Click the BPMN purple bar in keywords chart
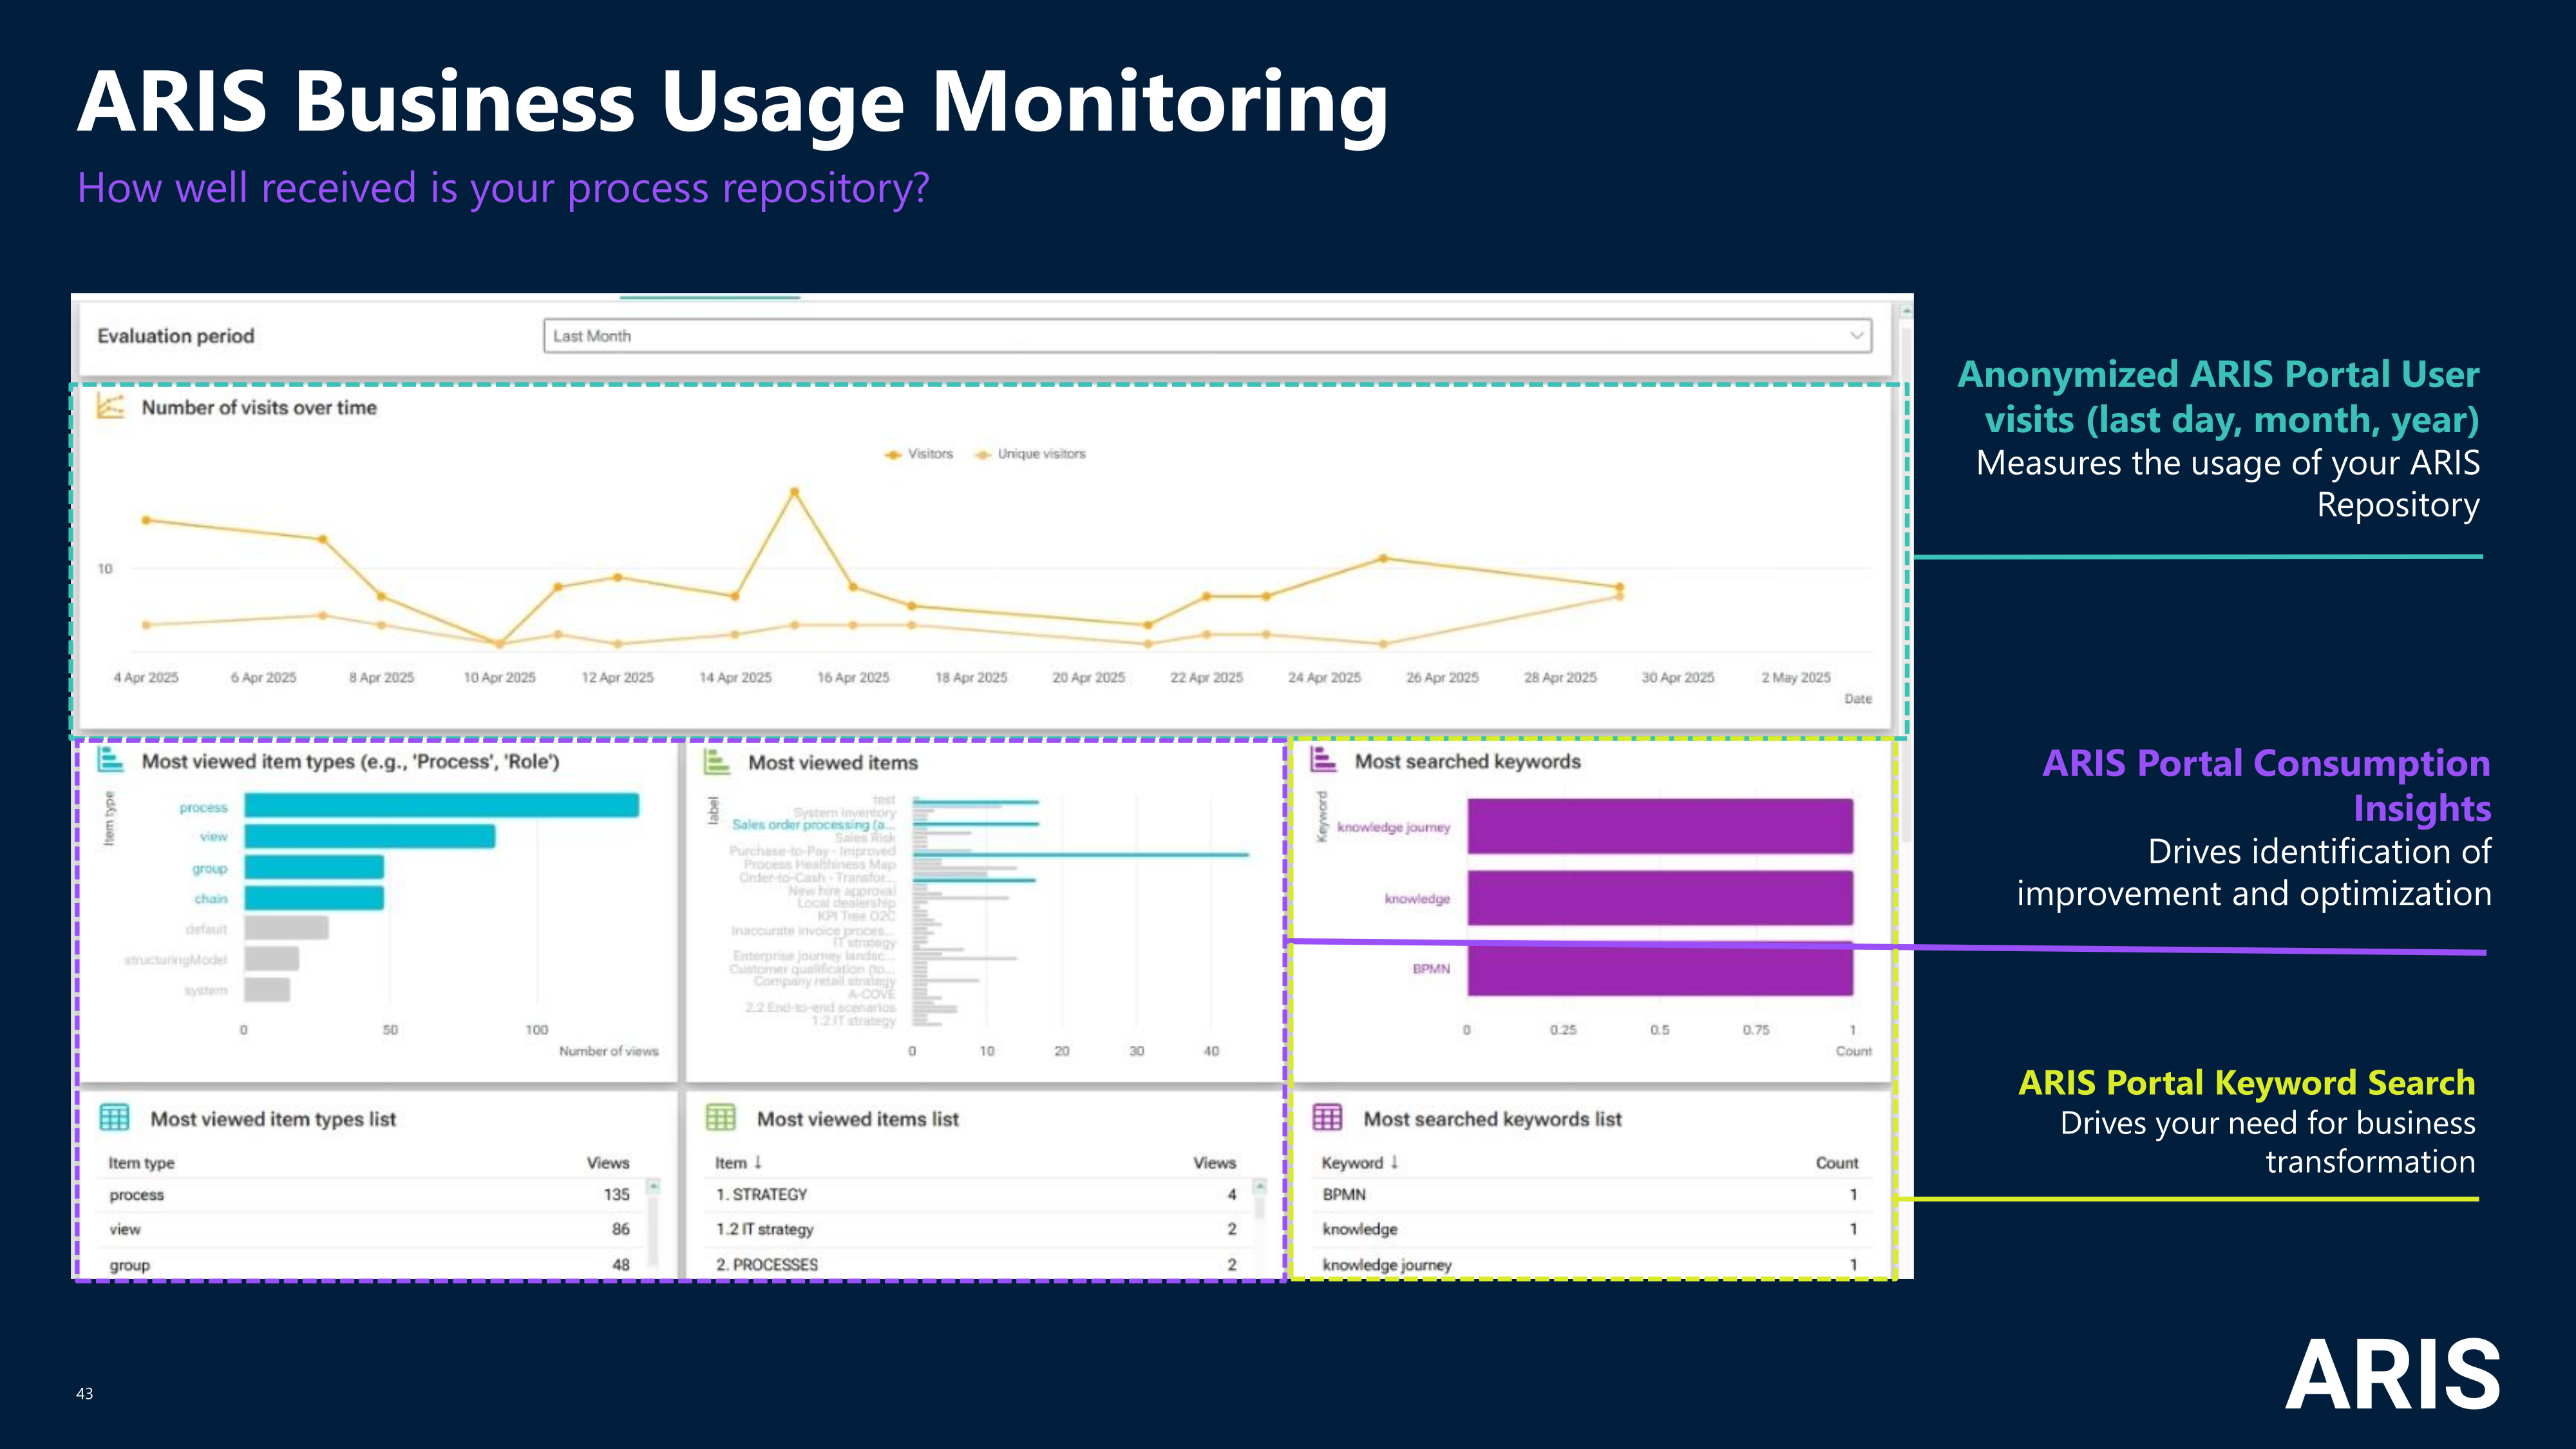 [x=1660, y=968]
